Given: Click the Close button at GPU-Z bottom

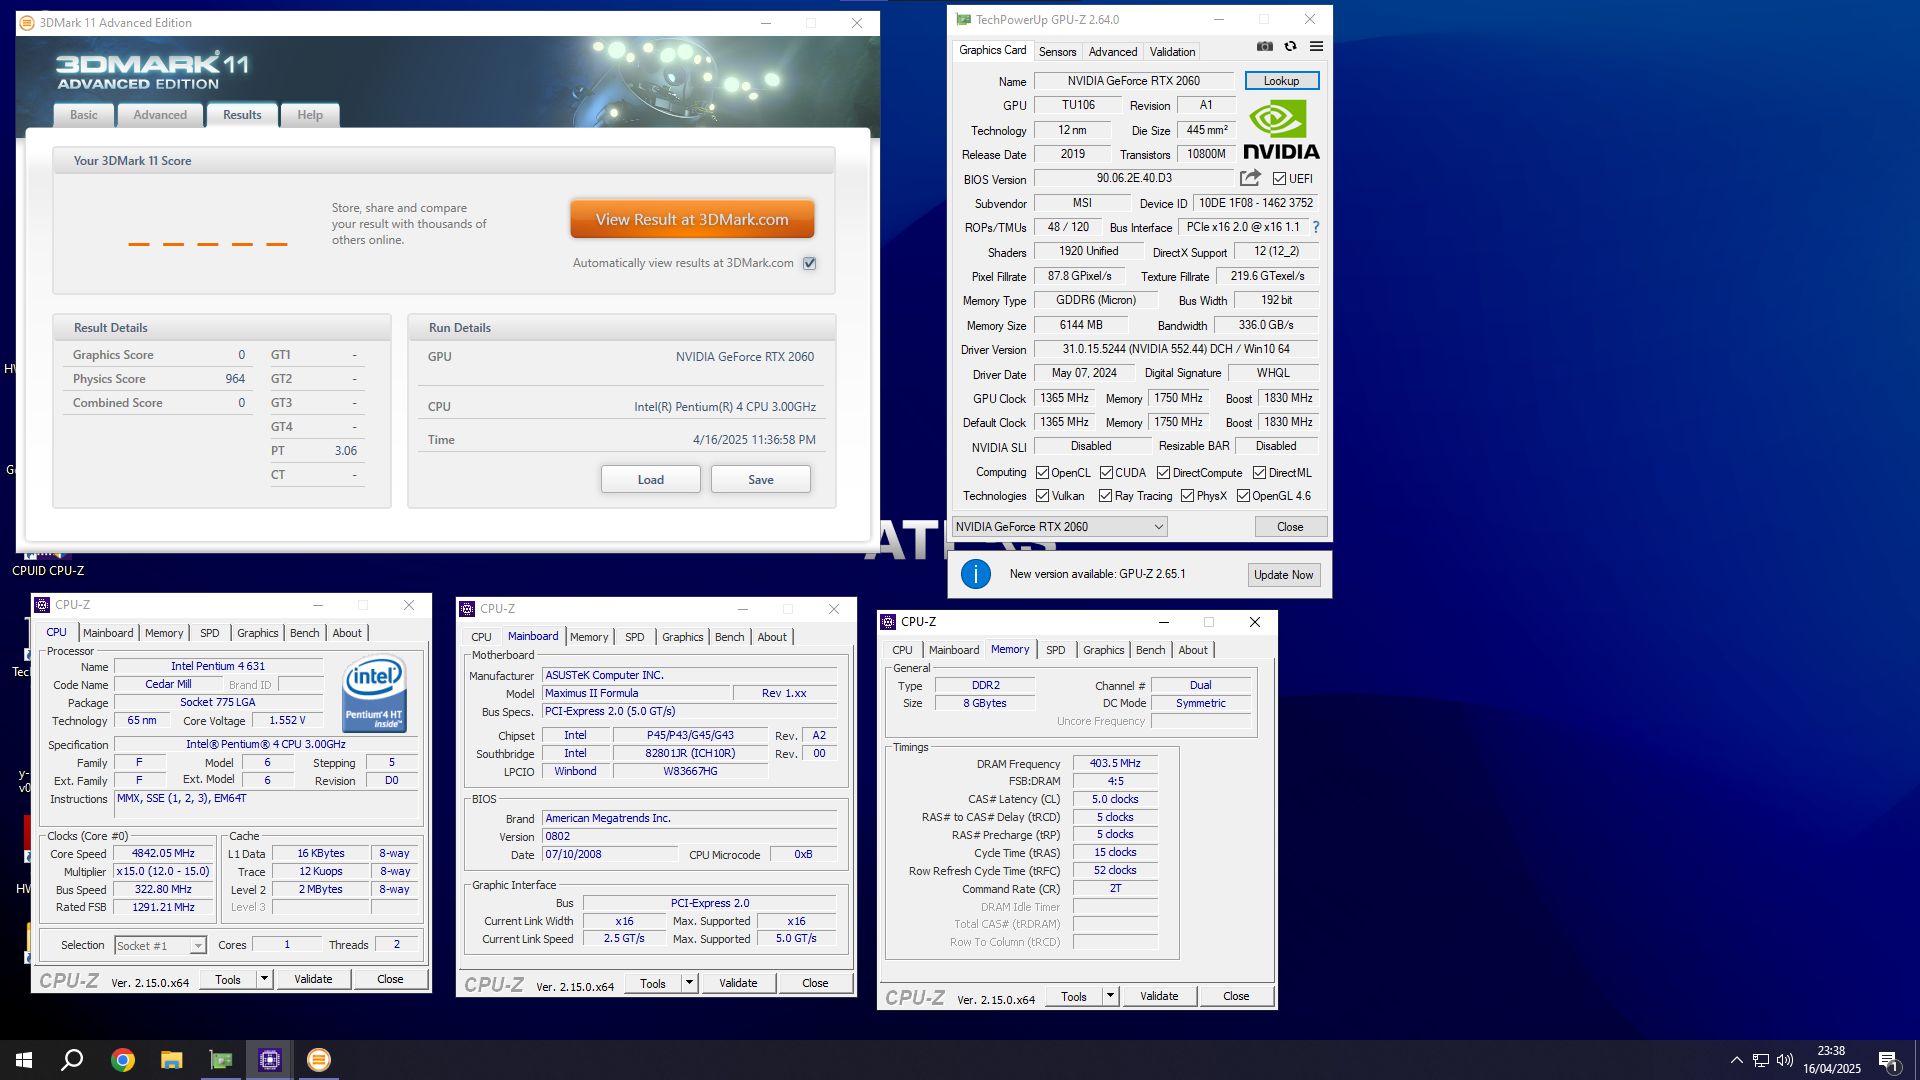Looking at the screenshot, I should [x=1290, y=527].
